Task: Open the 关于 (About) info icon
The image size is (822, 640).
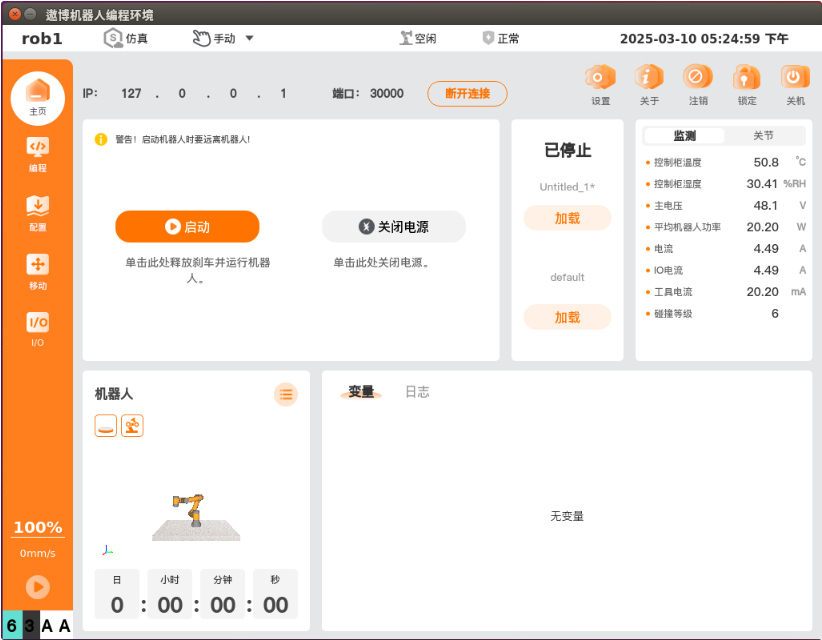Action: 649,79
